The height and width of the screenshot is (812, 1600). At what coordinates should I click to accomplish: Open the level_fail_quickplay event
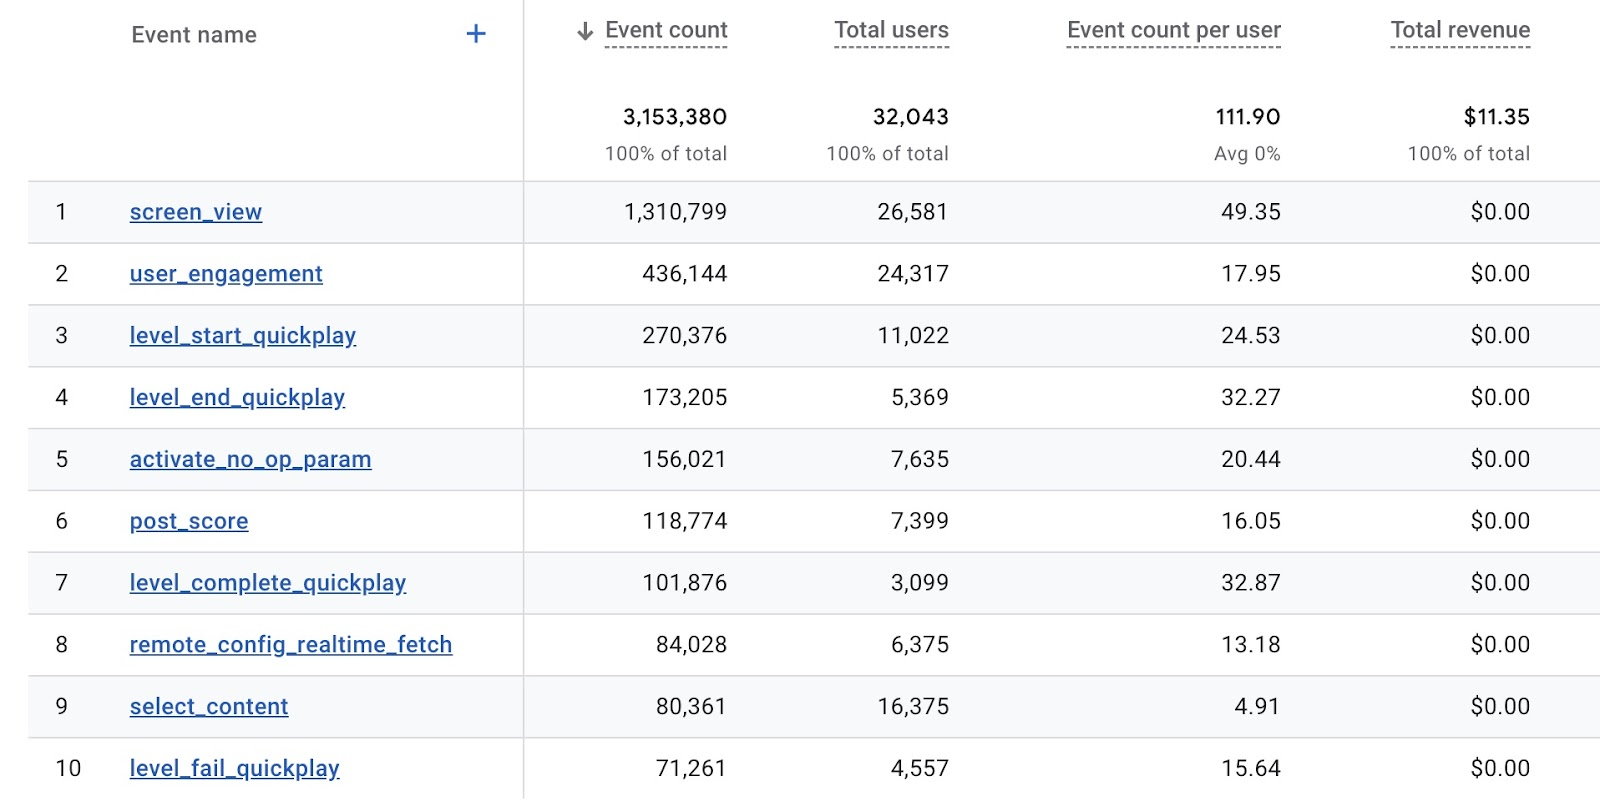[235, 769]
